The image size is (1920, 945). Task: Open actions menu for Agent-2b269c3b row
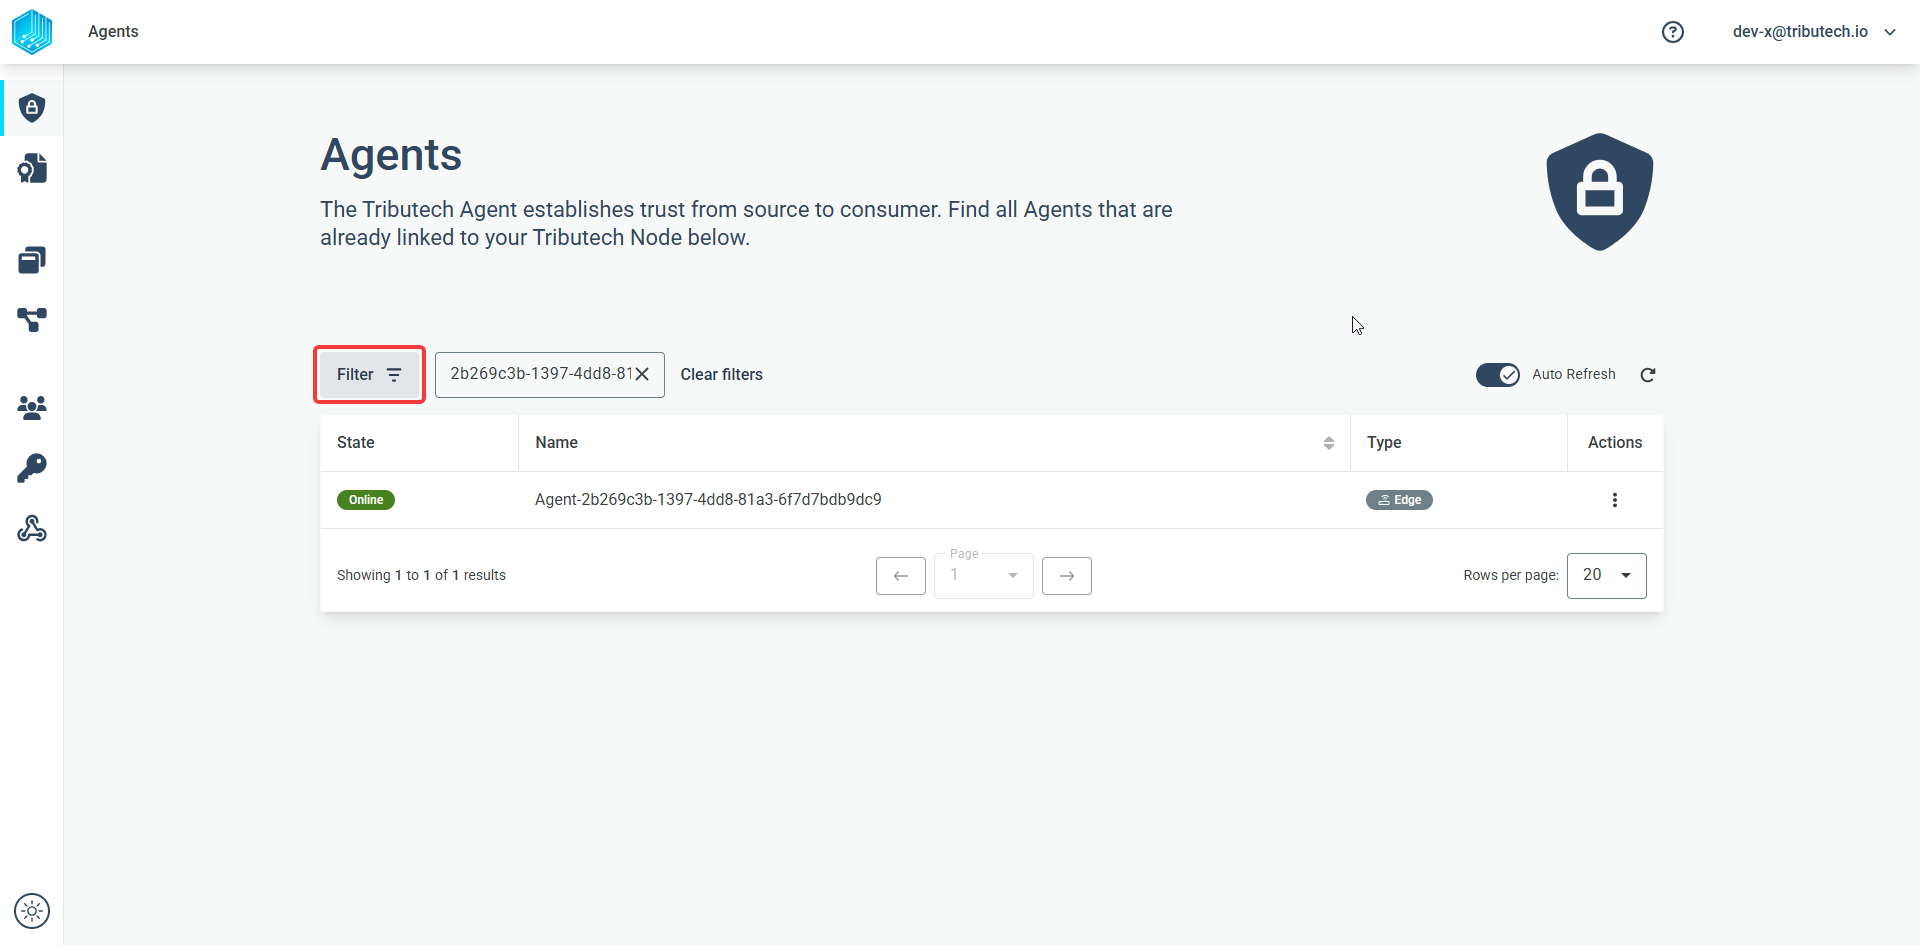click(x=1614, y=500)
